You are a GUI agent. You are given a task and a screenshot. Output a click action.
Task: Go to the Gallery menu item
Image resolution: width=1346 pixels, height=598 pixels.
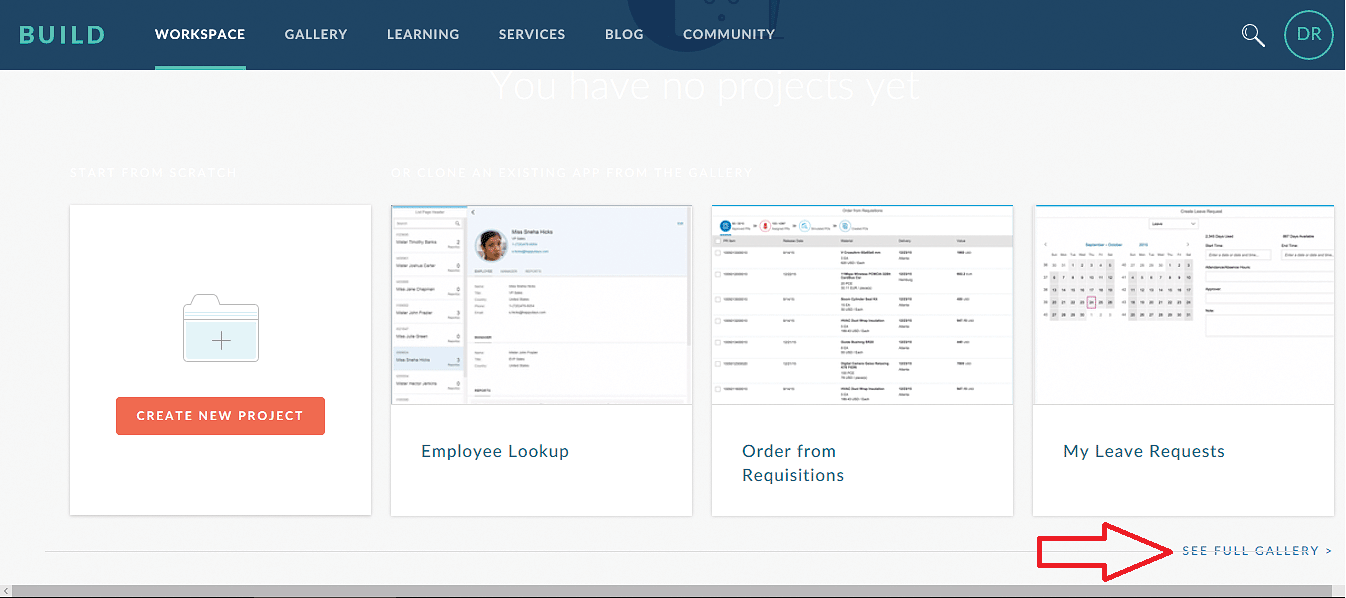coord(316,34)
